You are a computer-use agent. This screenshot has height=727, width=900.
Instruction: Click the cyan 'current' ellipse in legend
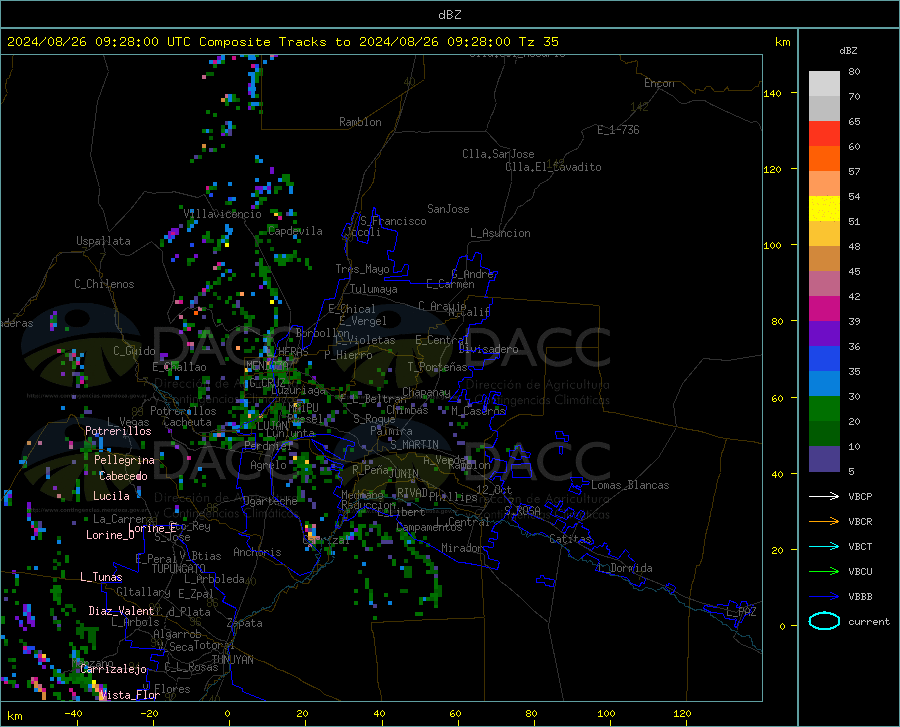[x=824, y=621]
